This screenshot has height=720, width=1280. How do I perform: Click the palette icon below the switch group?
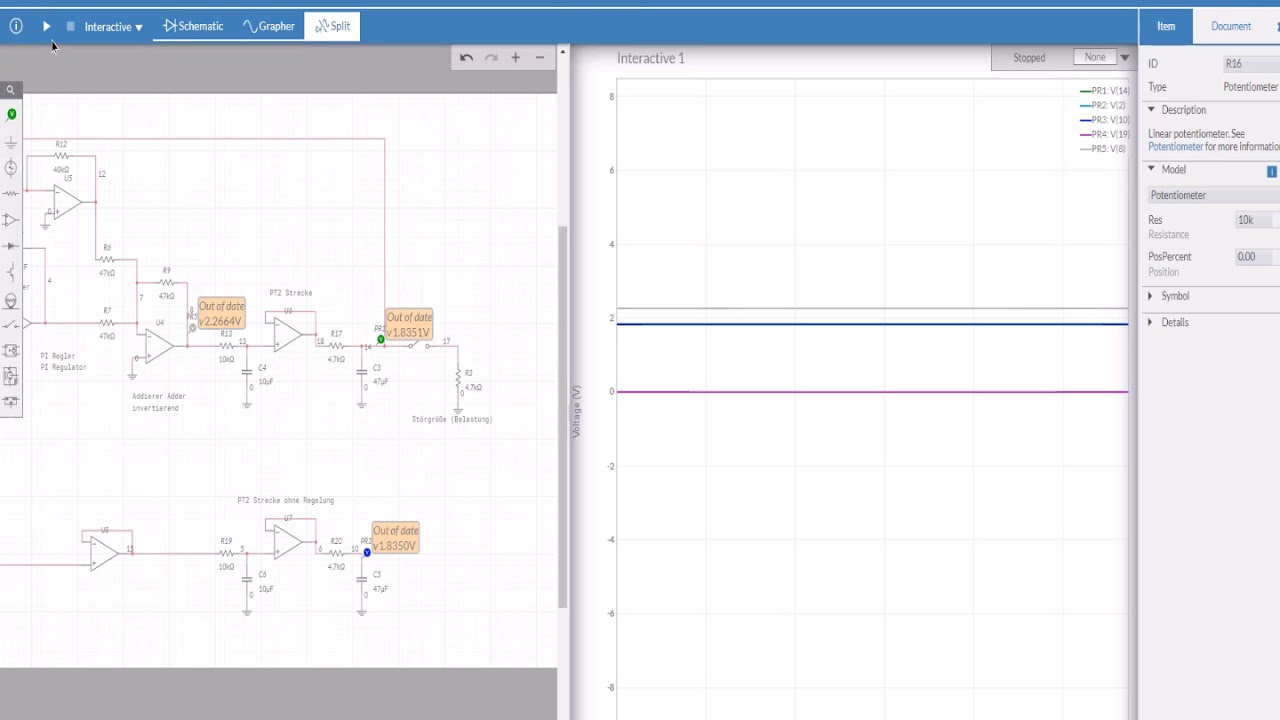point(11,351)
